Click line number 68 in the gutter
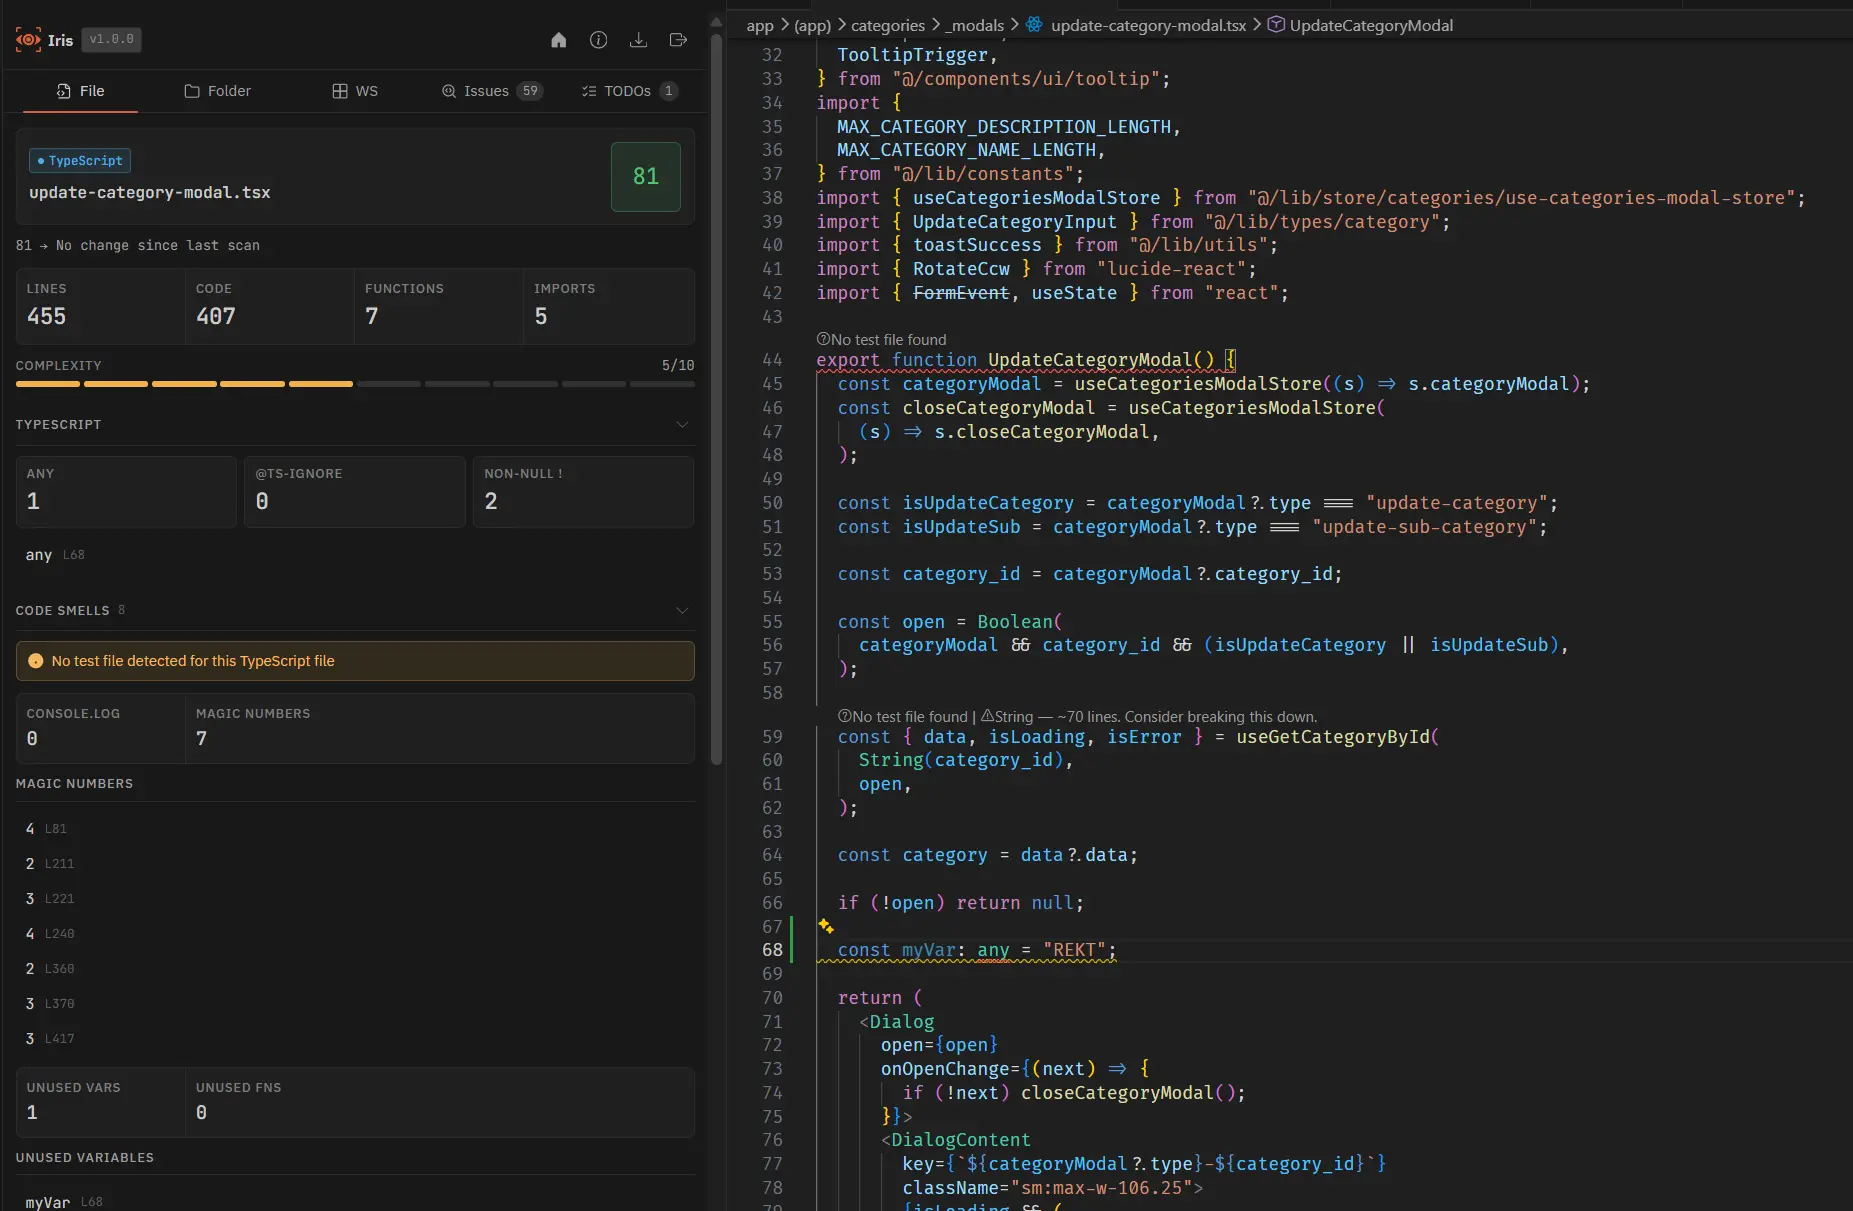 (772, 950)
